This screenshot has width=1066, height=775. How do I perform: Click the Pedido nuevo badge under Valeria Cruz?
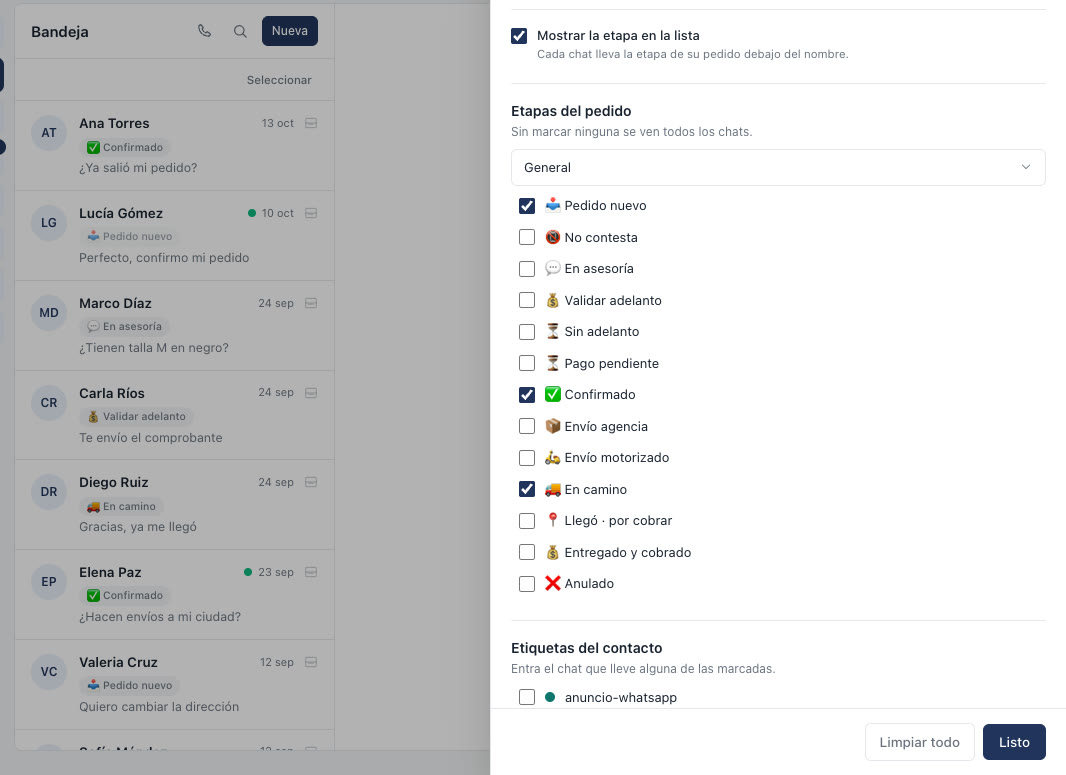(130, 685)
